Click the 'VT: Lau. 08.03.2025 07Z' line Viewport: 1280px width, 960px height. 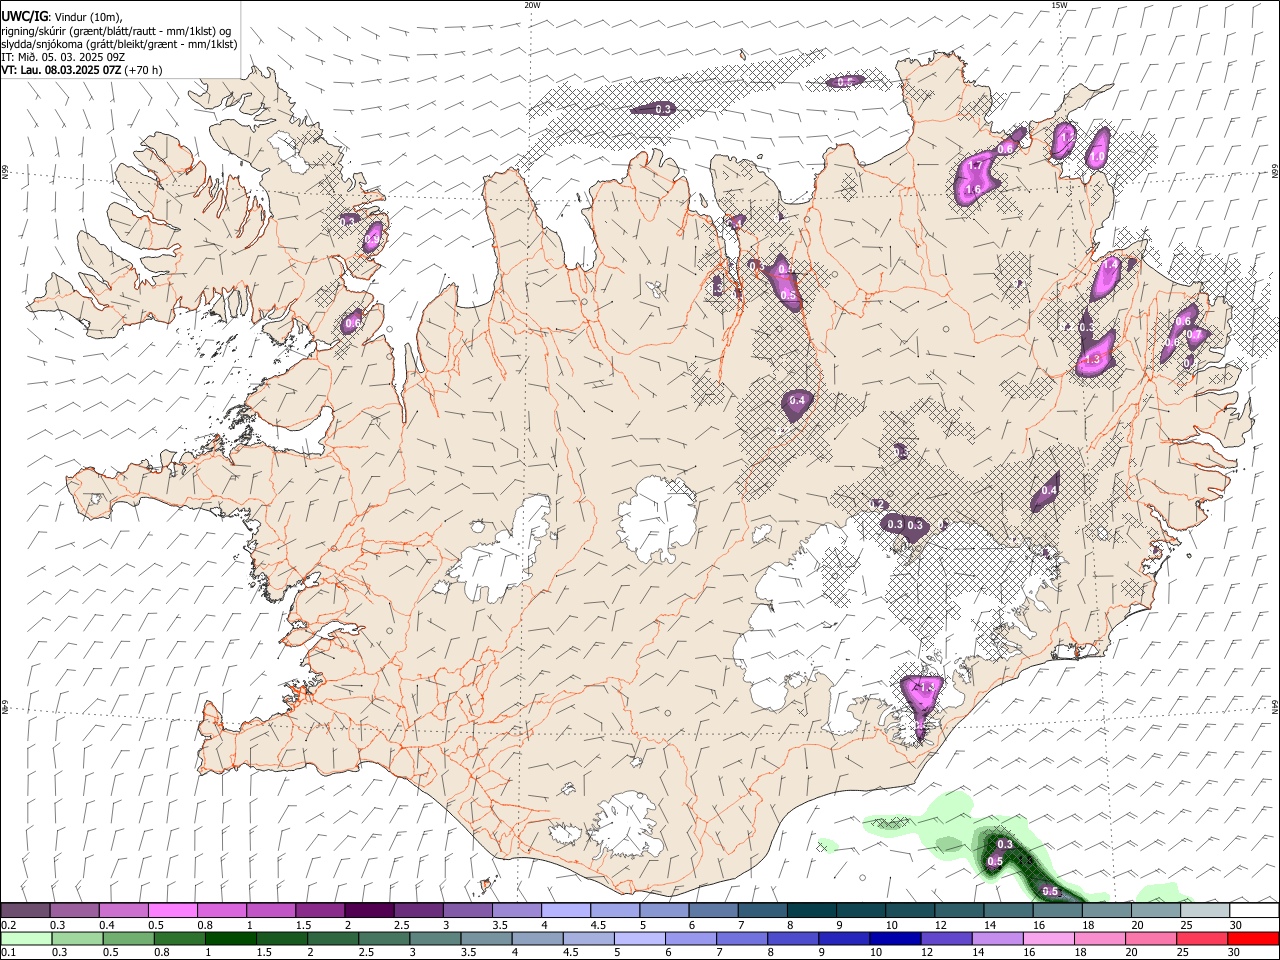61,70
